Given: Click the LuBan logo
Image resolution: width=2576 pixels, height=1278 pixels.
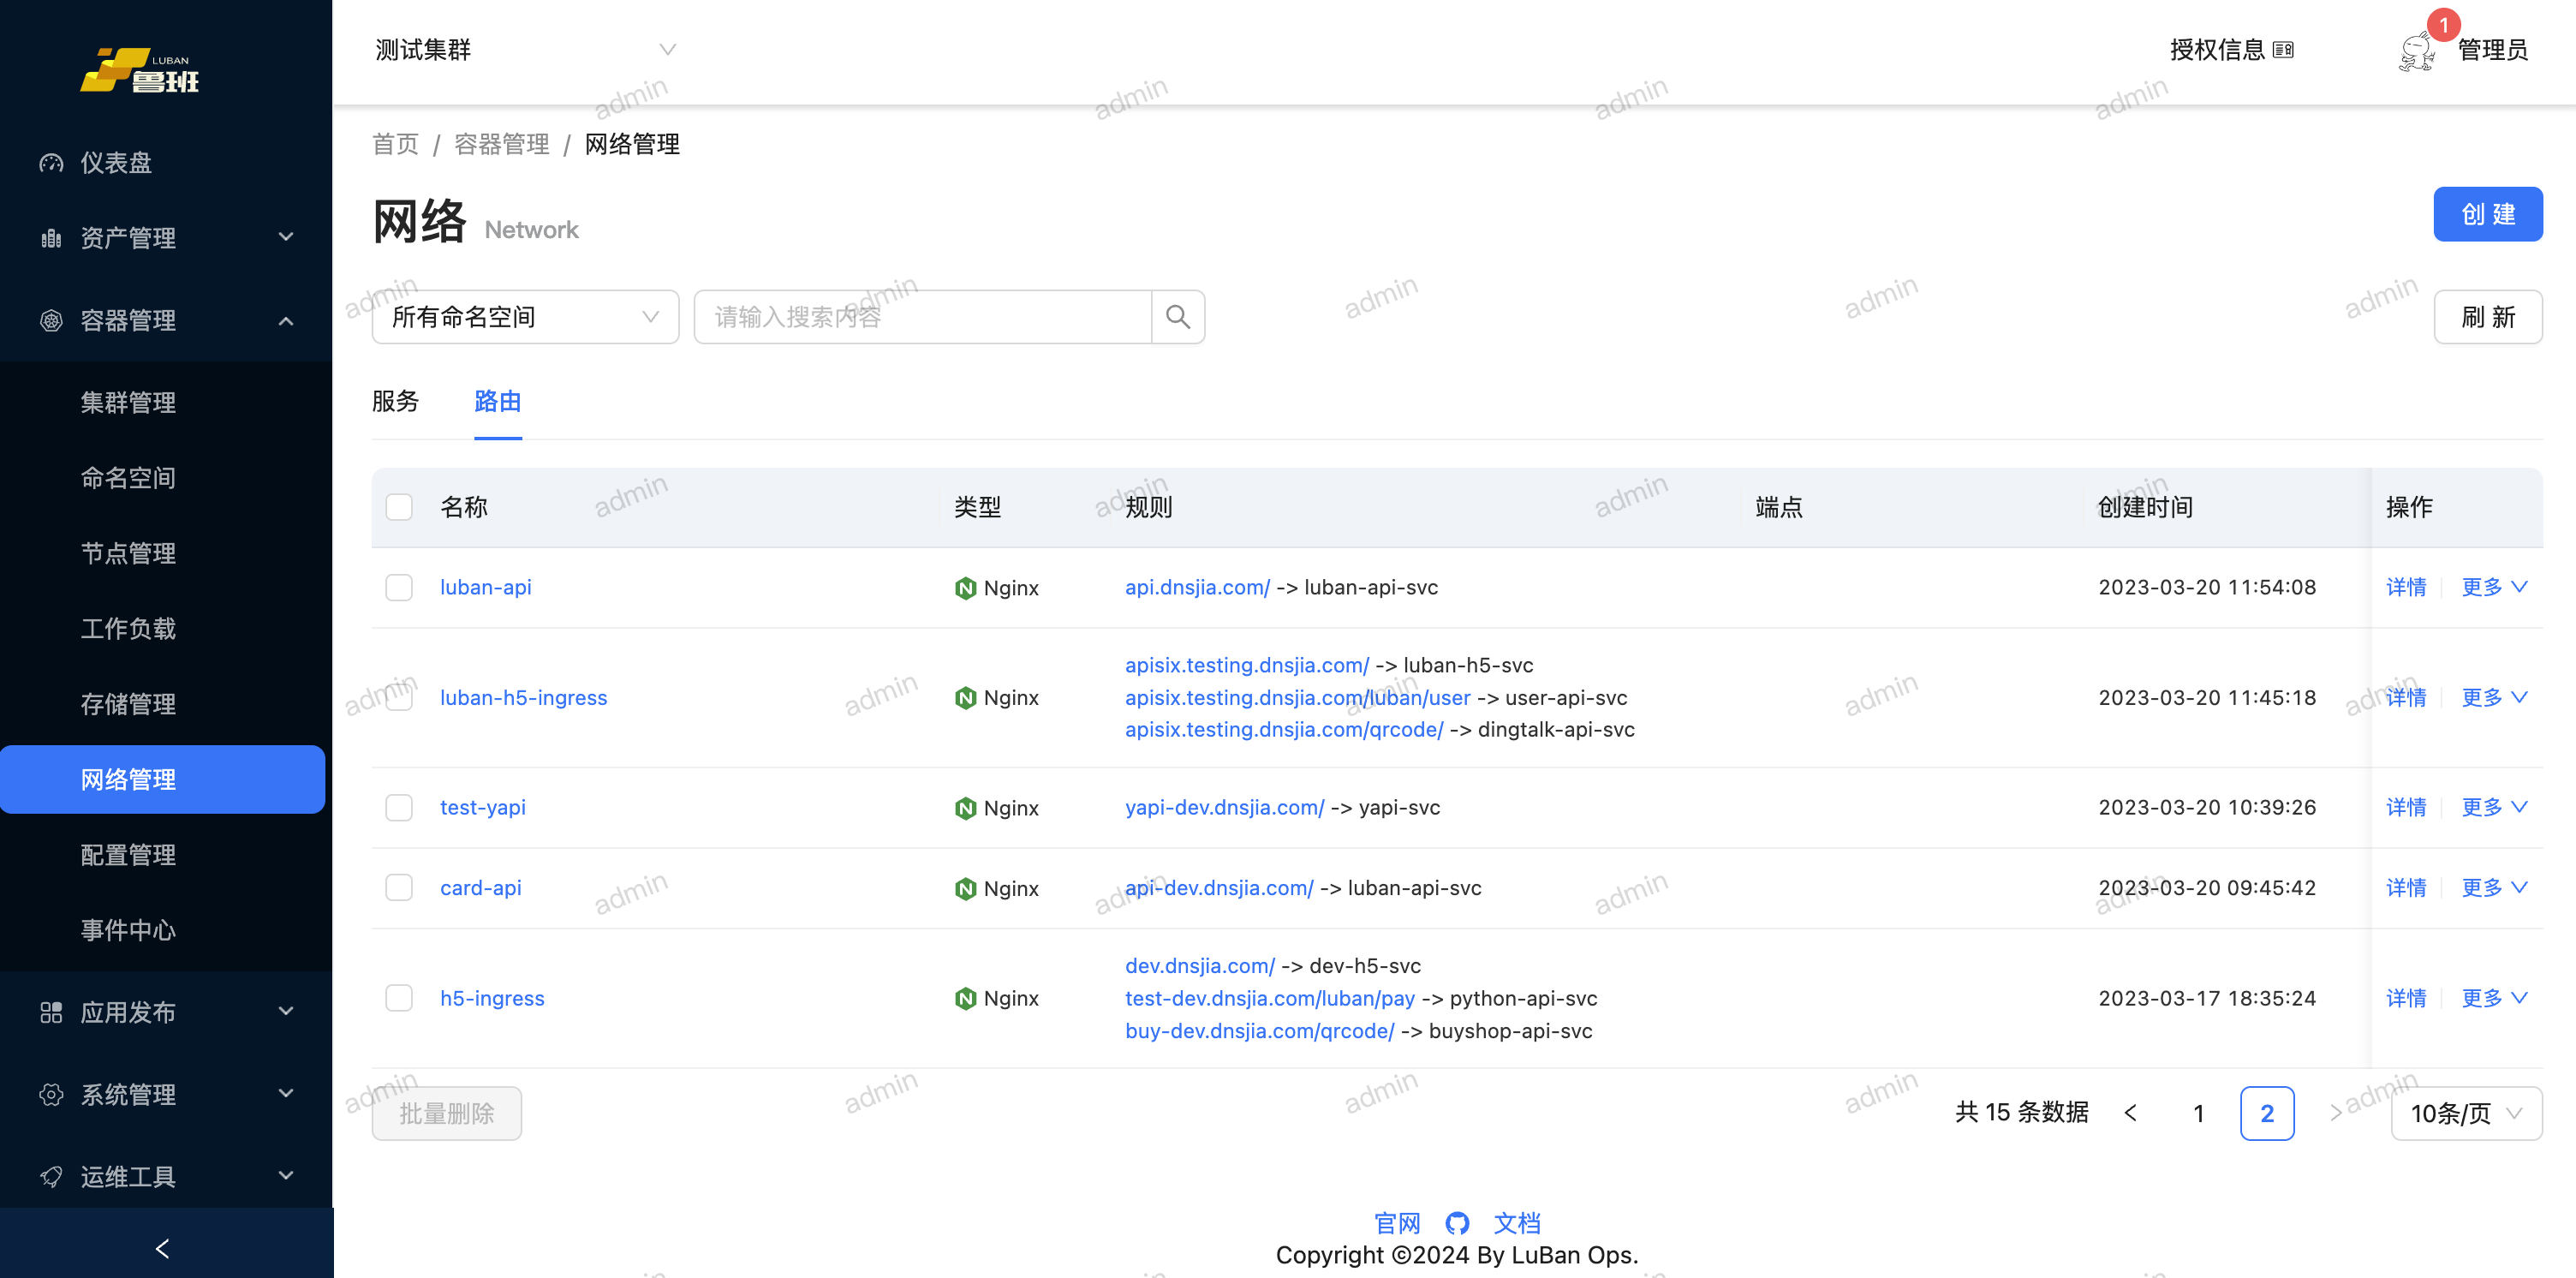Looking at the screenshot, I should coord(140,71).
